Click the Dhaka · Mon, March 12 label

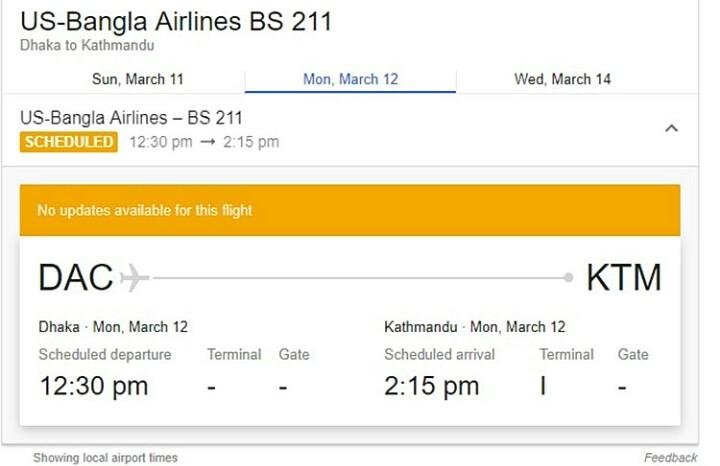(113, 327)
